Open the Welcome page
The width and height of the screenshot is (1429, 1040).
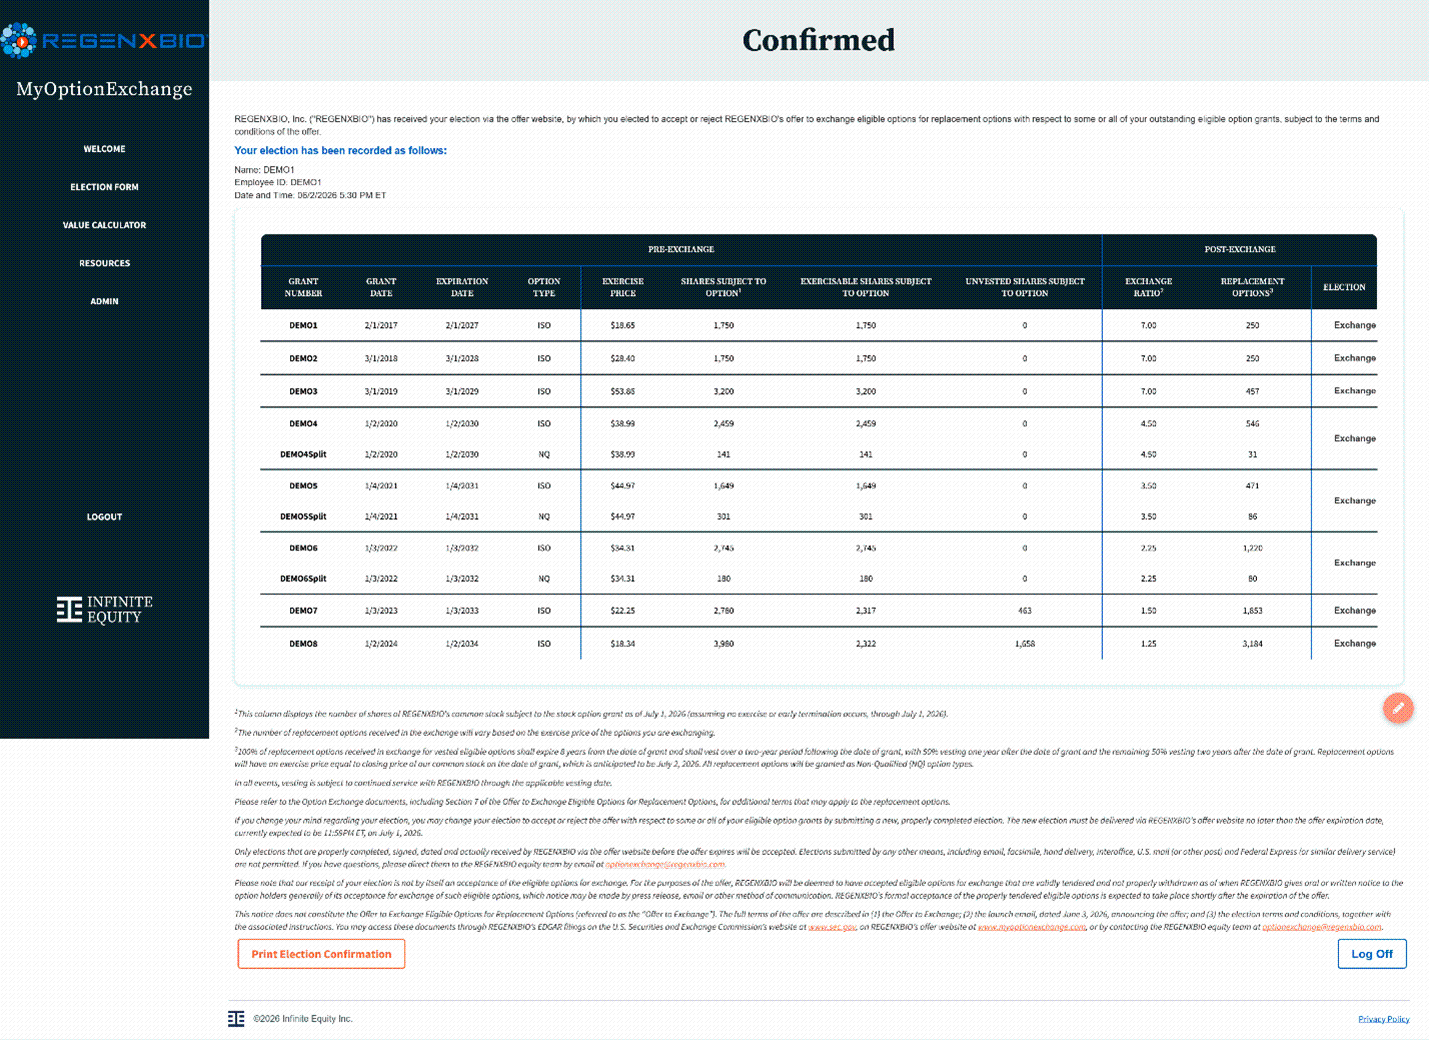pyautogui.click(x=105, y=149)
